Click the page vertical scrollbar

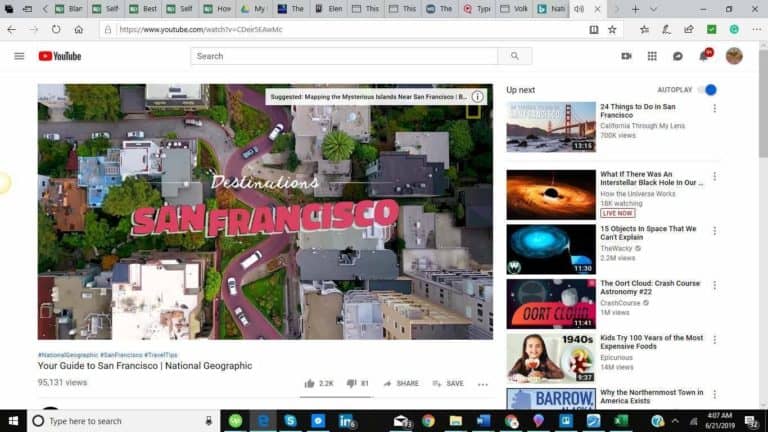click(762, 120)
